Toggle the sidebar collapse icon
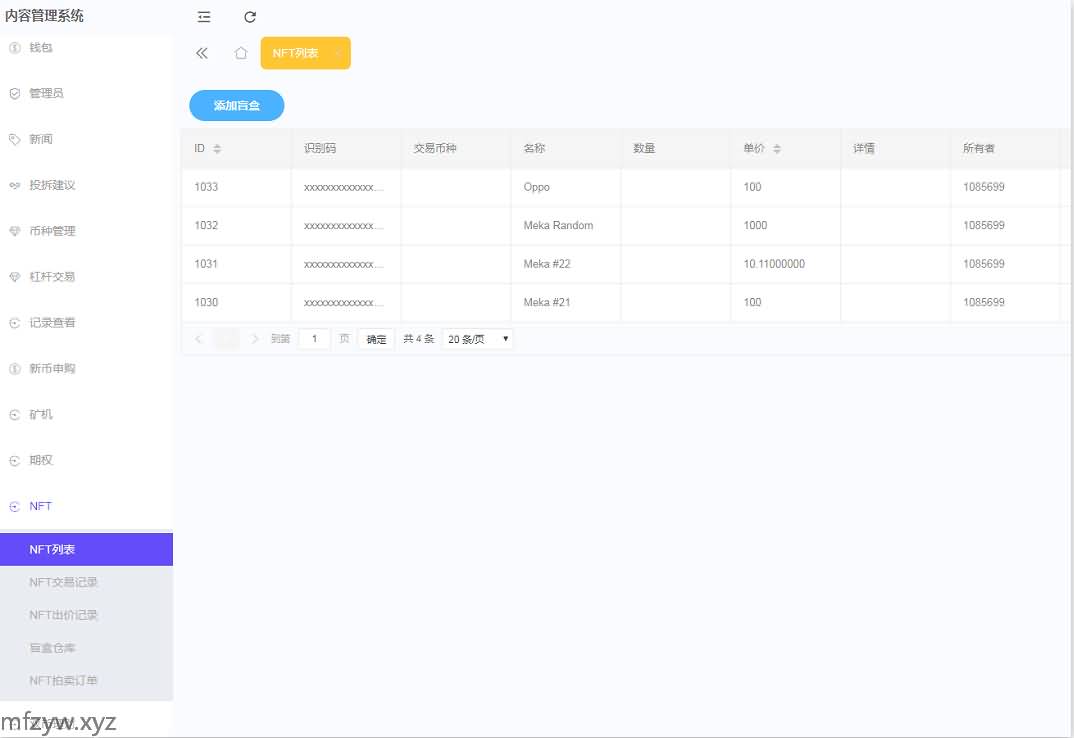 point(204,17)
